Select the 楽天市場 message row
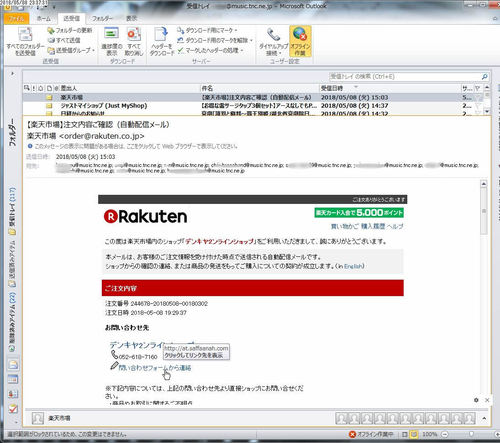This screenshot has width=500, height=443. [x=253, y=97]
